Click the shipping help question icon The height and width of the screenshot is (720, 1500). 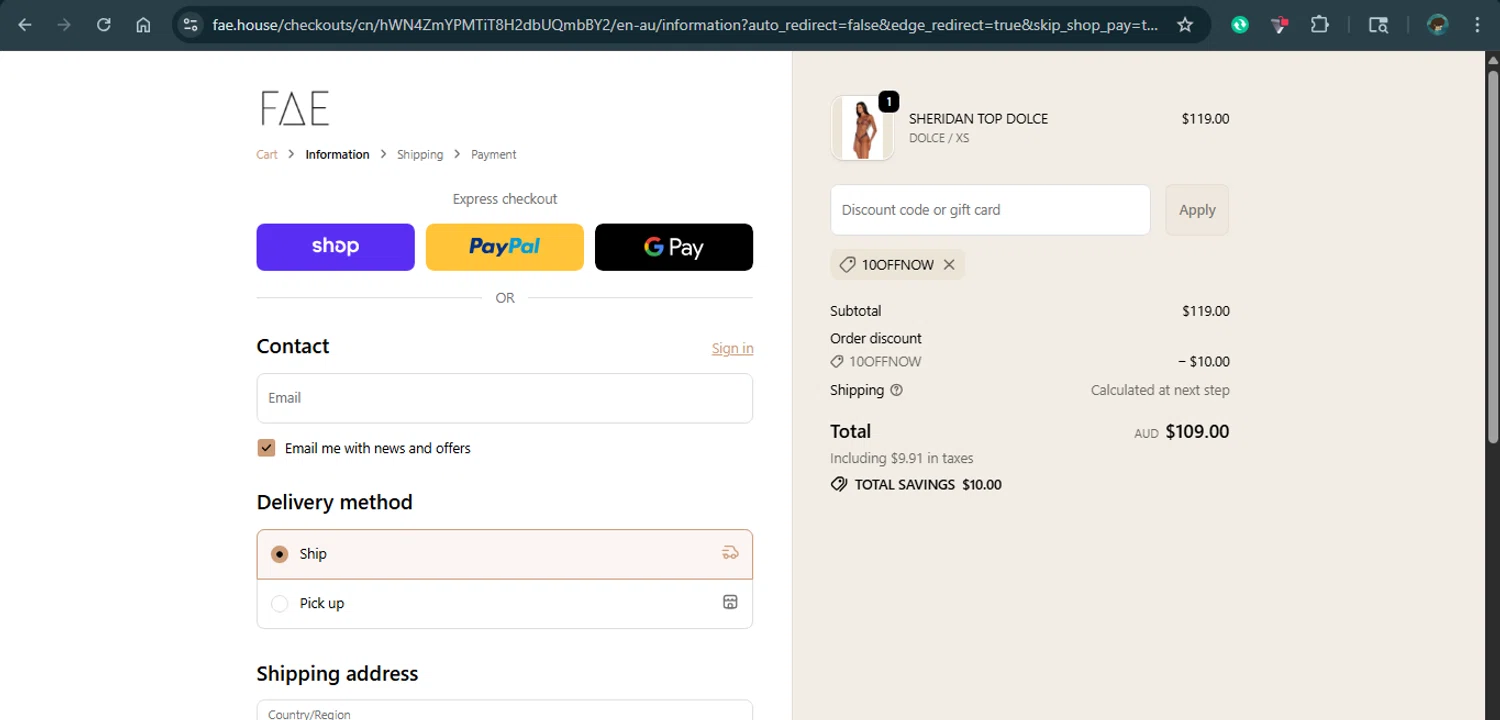tap(896, 390)
